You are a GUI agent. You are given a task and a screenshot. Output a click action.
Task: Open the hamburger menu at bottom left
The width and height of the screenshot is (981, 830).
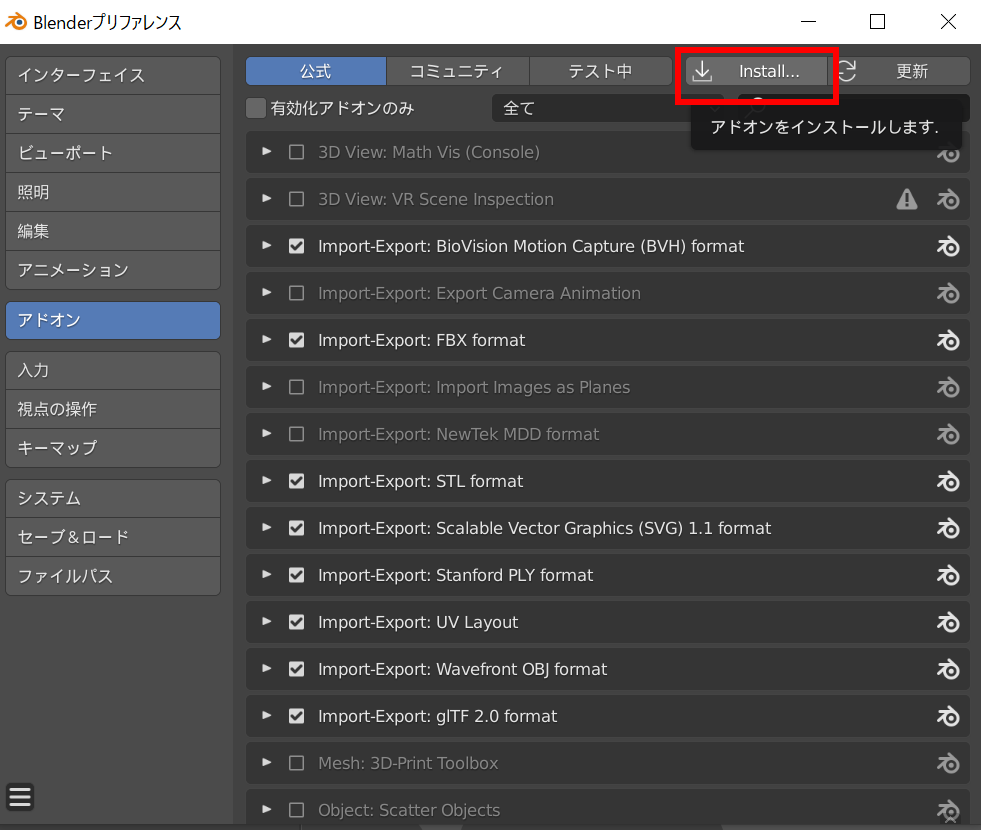pos(20,797)
